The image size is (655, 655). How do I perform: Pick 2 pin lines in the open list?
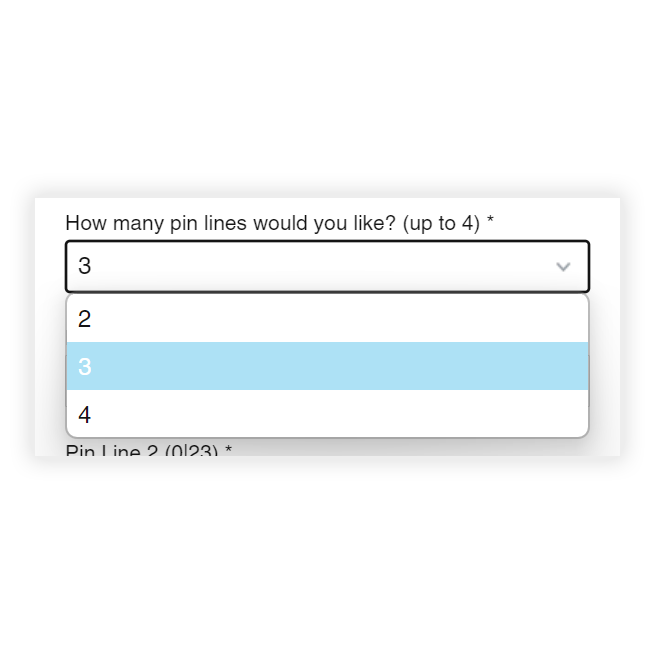pos(327,319)
